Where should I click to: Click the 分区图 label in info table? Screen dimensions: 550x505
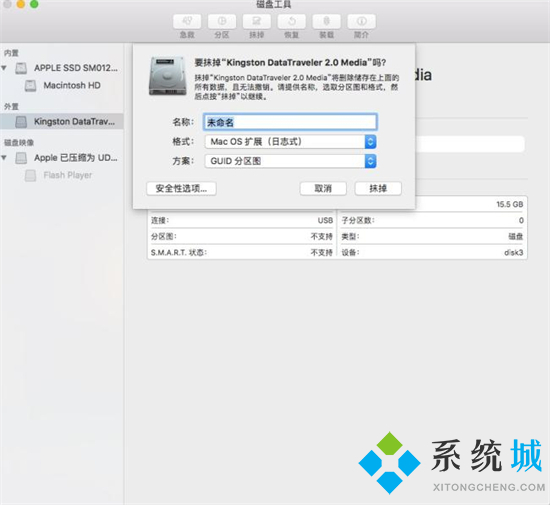point(163,236)
